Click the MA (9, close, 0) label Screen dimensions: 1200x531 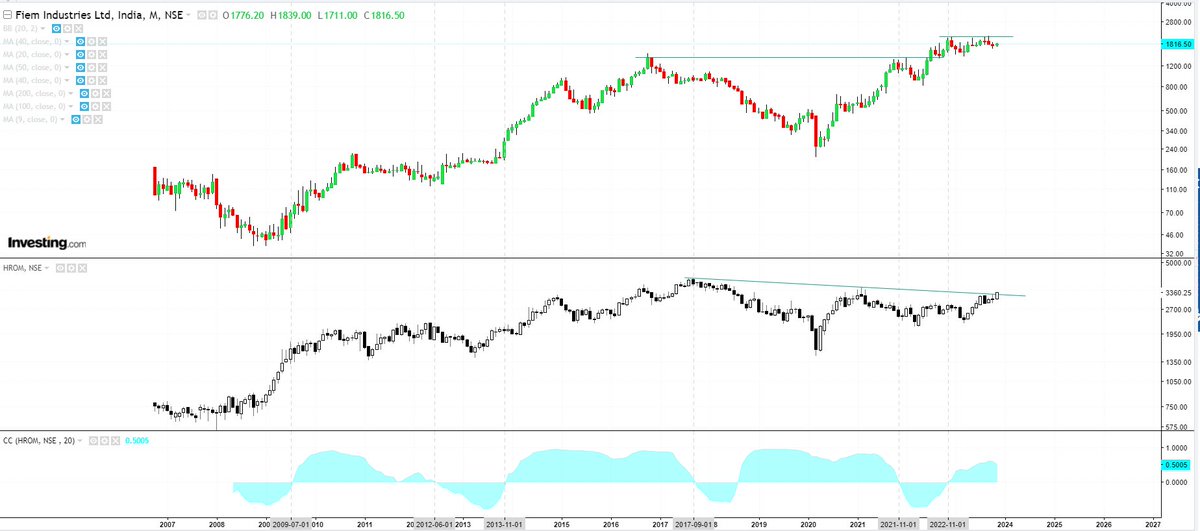(x=30, y=120)
